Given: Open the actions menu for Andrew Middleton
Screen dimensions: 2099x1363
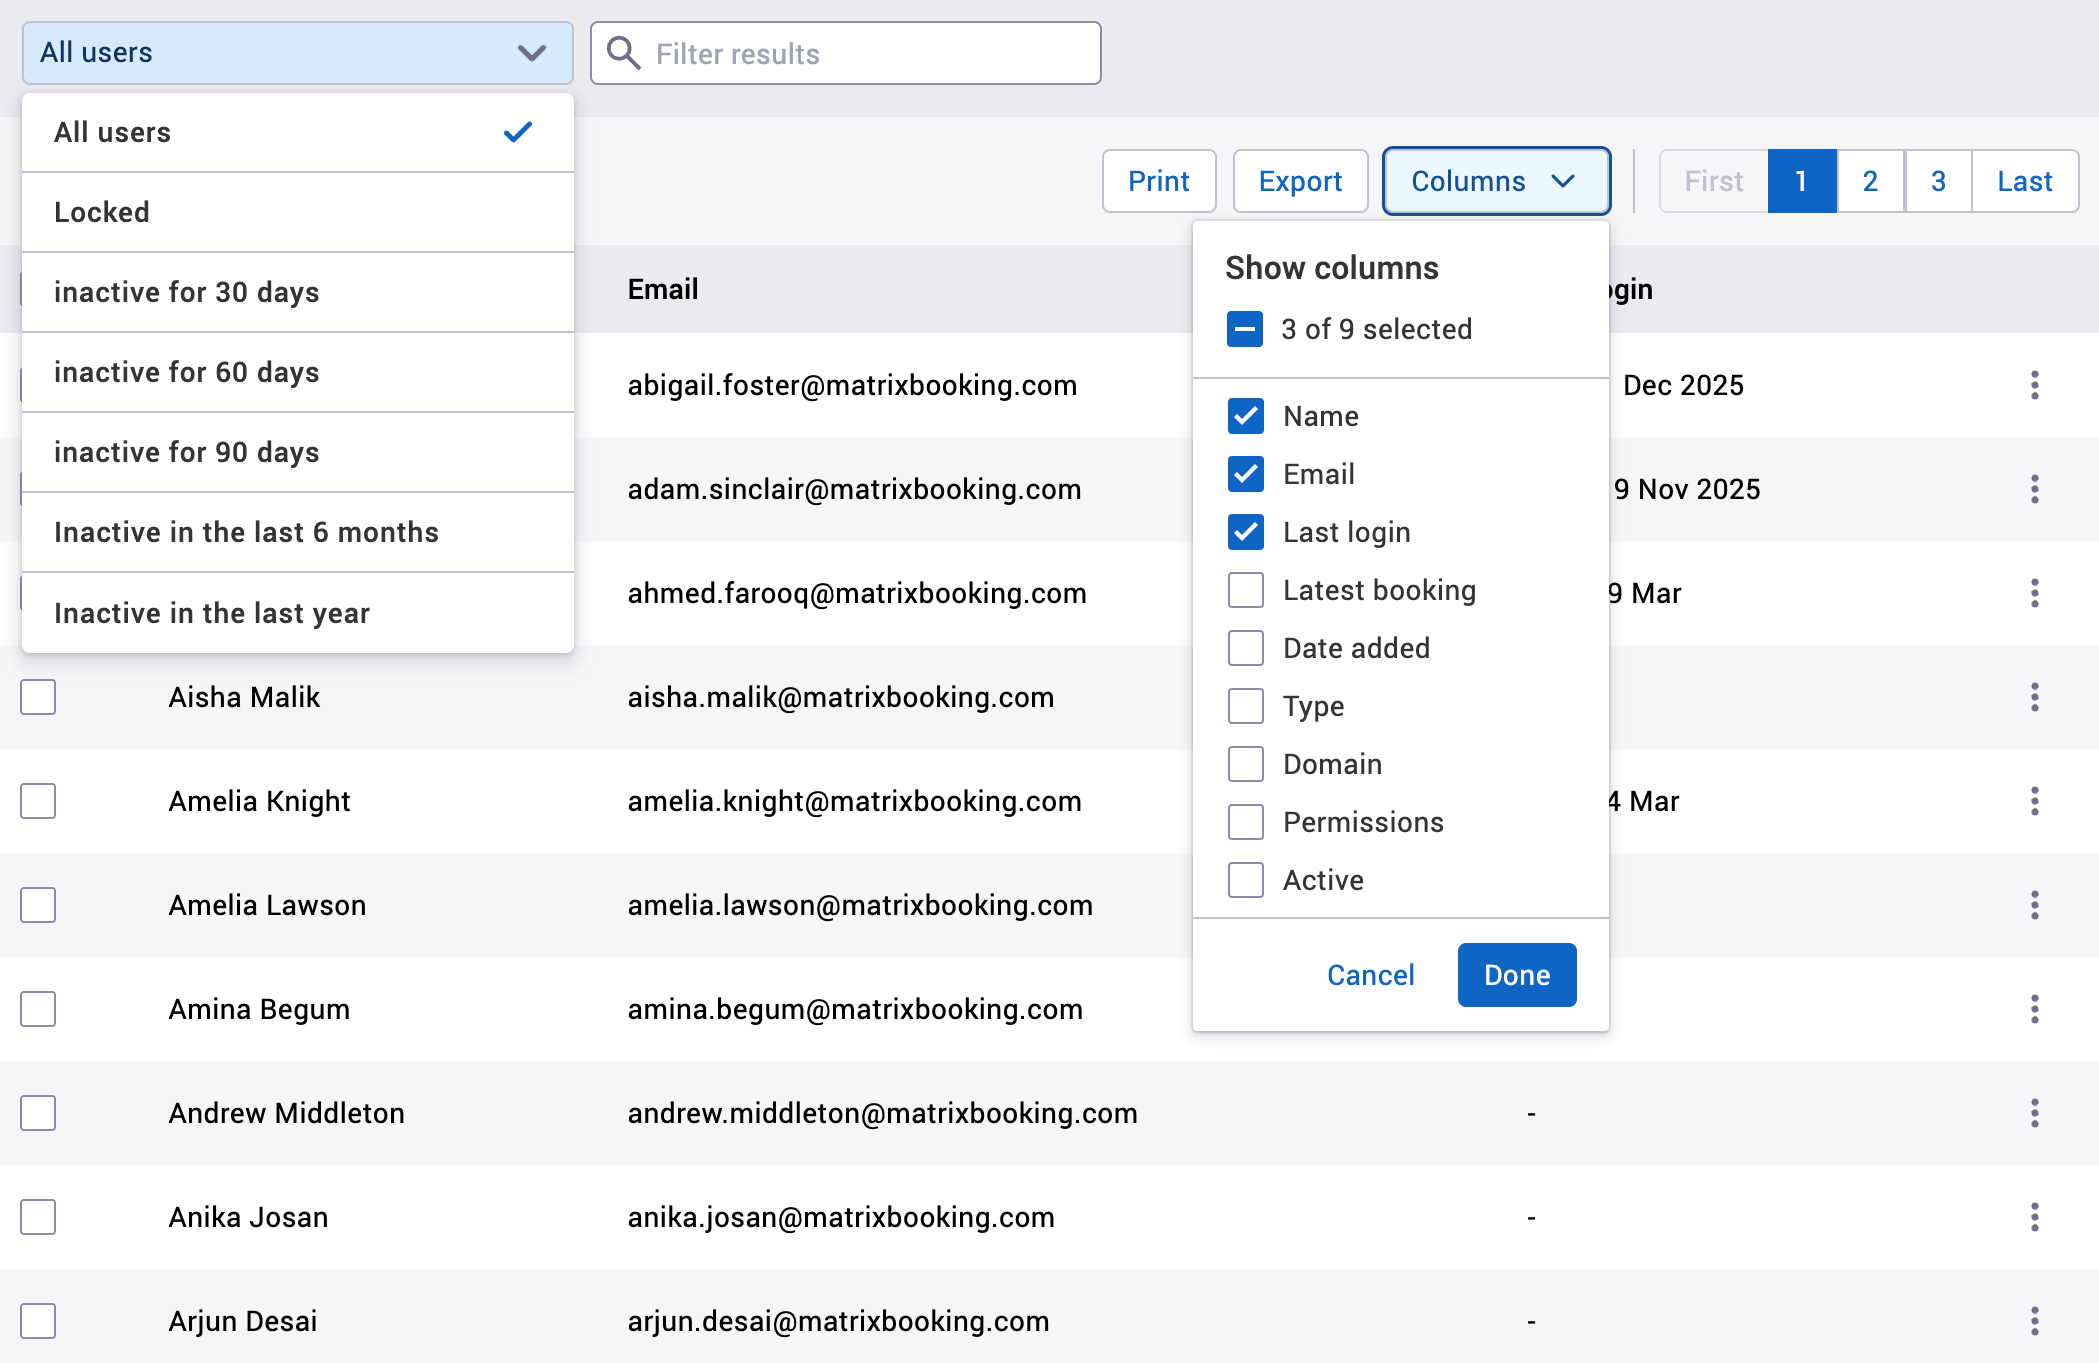Looking at the screenshot, I should point(2035,1113).
